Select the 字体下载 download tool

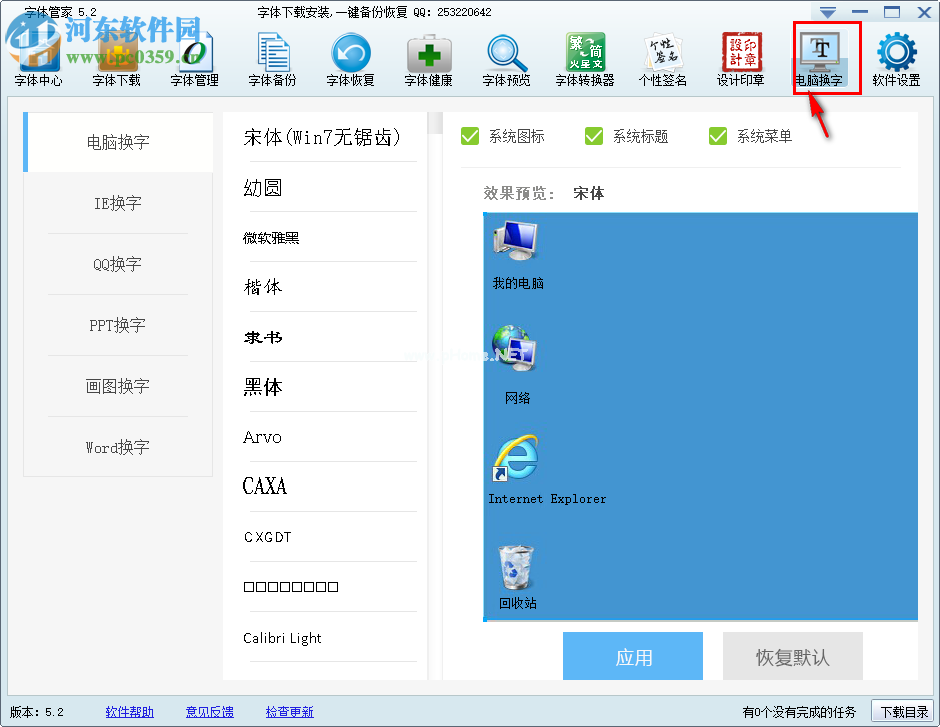tap(116, 58)
